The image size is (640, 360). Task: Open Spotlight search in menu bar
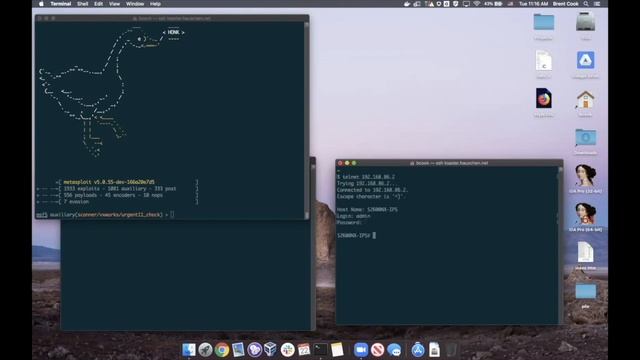tap(586, 4)
